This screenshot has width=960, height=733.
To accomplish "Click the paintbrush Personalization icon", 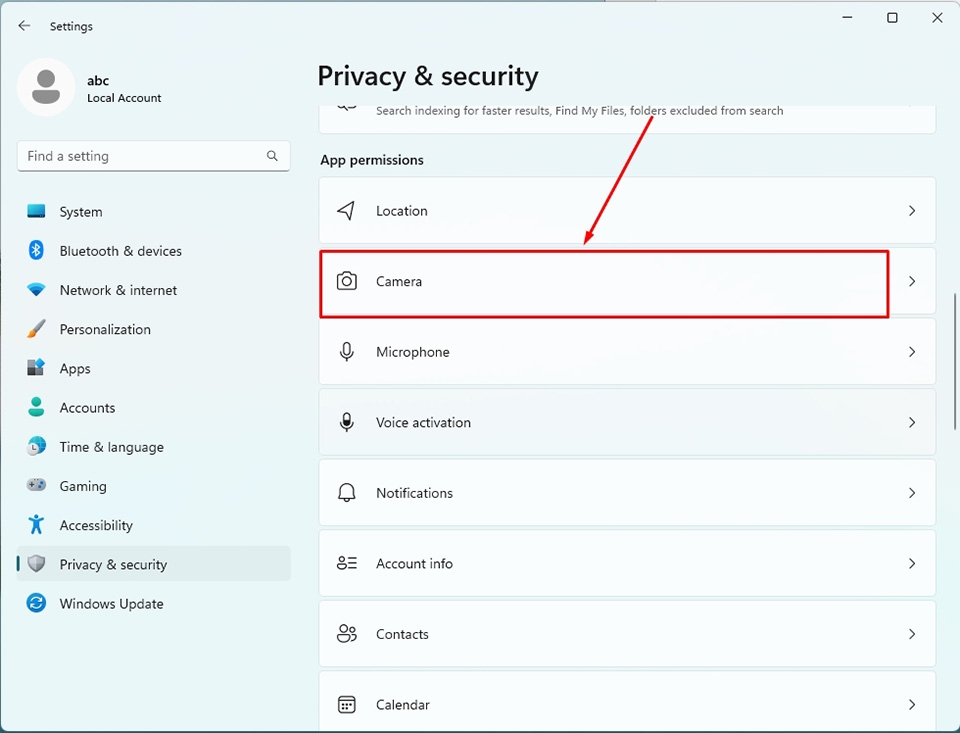I will click(x=36, y=329).
